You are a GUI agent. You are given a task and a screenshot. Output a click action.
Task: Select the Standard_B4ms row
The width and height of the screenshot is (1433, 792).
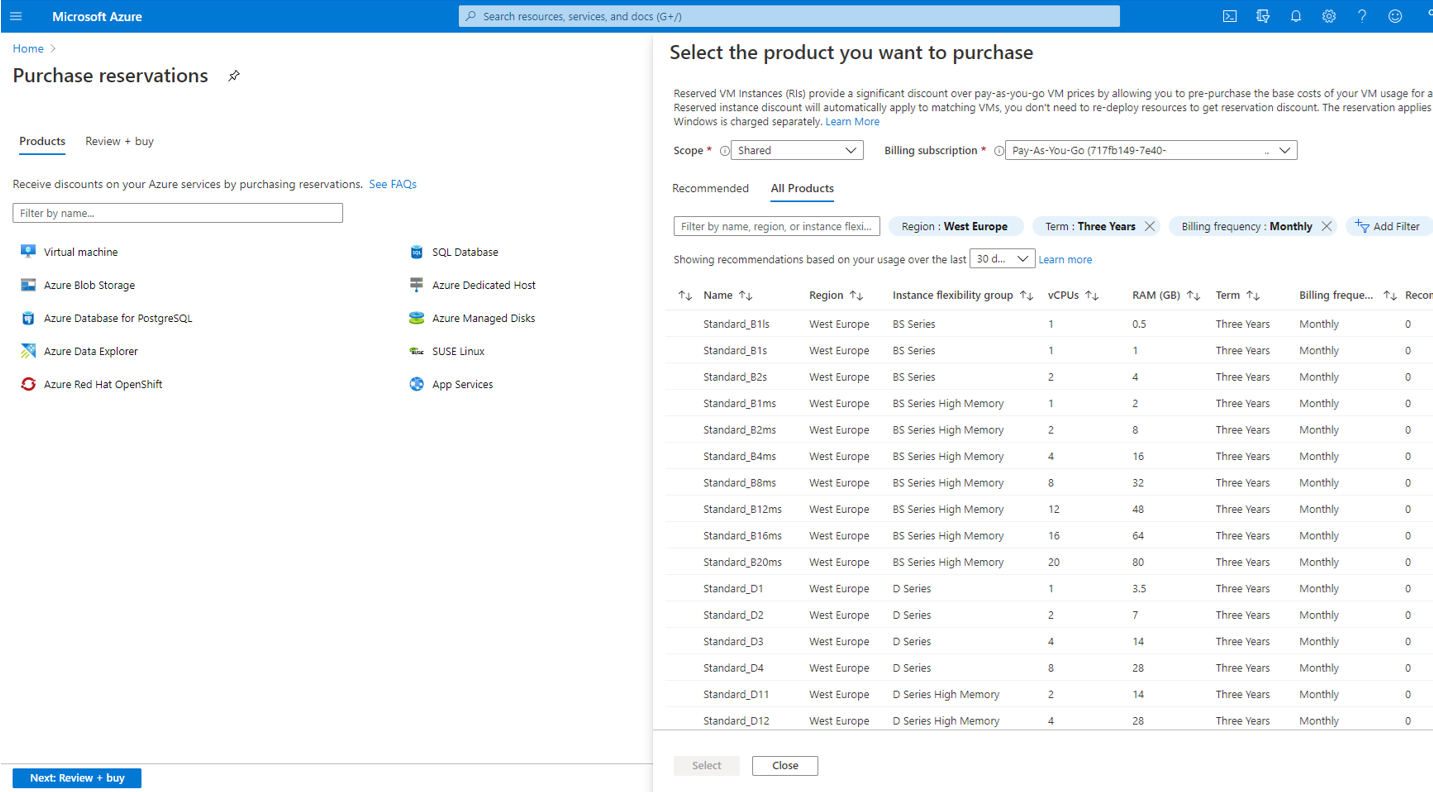[x=1048, y=456]
